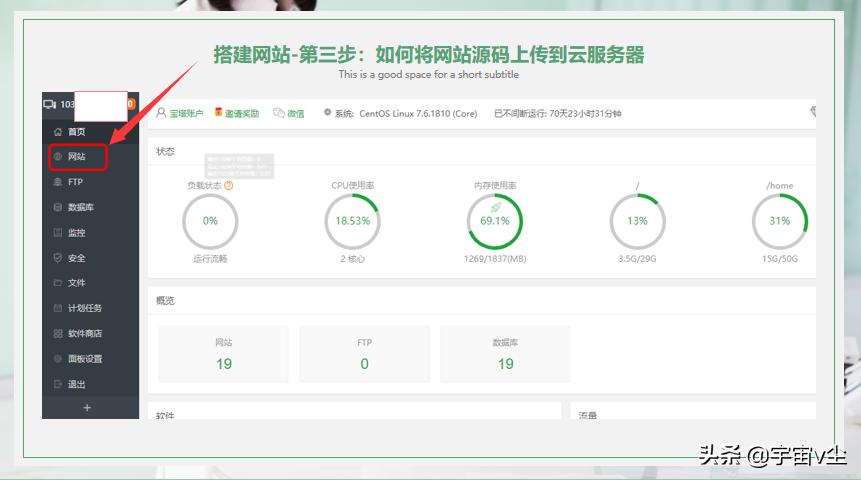Open the 数据库 overview card showing 19

point(505,354)
